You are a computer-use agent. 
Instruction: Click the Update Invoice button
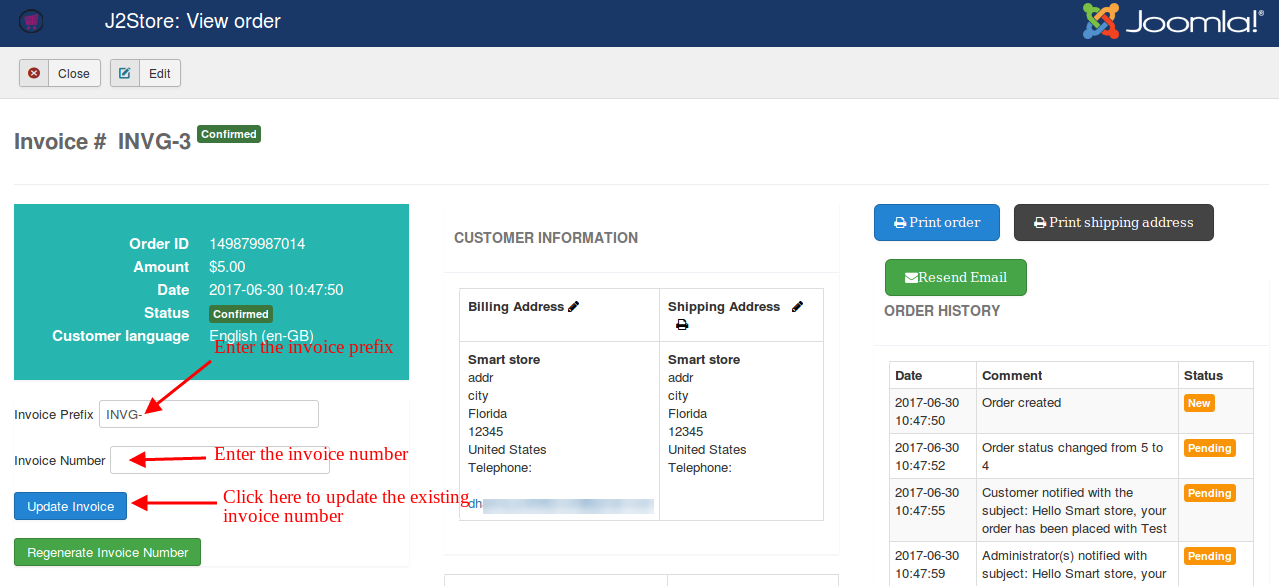click(x=71, y=506)
